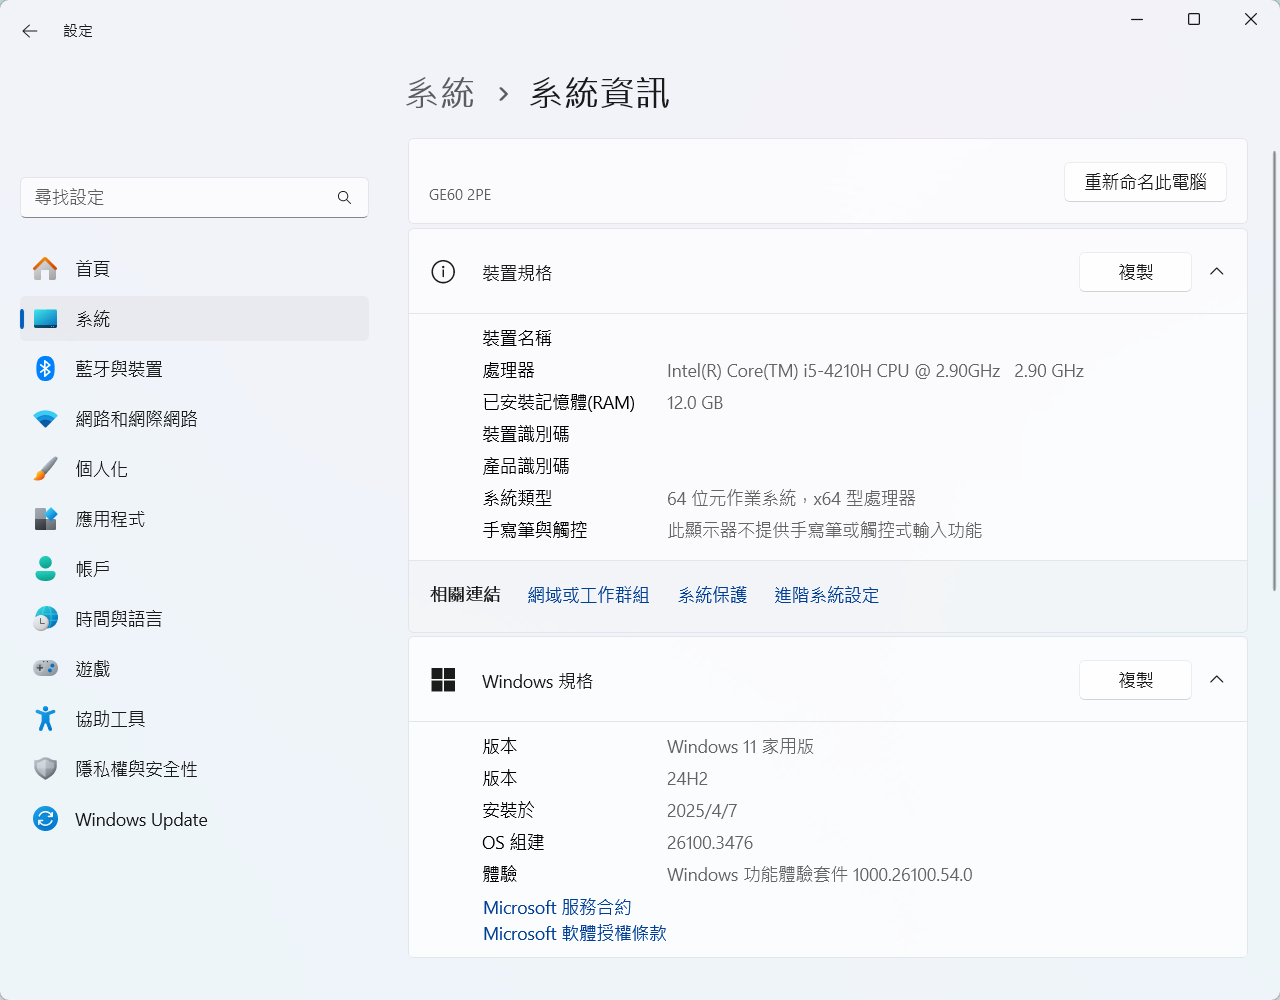
Task: Select 藍牙與裝置 in the sidebar
Action: point(194,369)
